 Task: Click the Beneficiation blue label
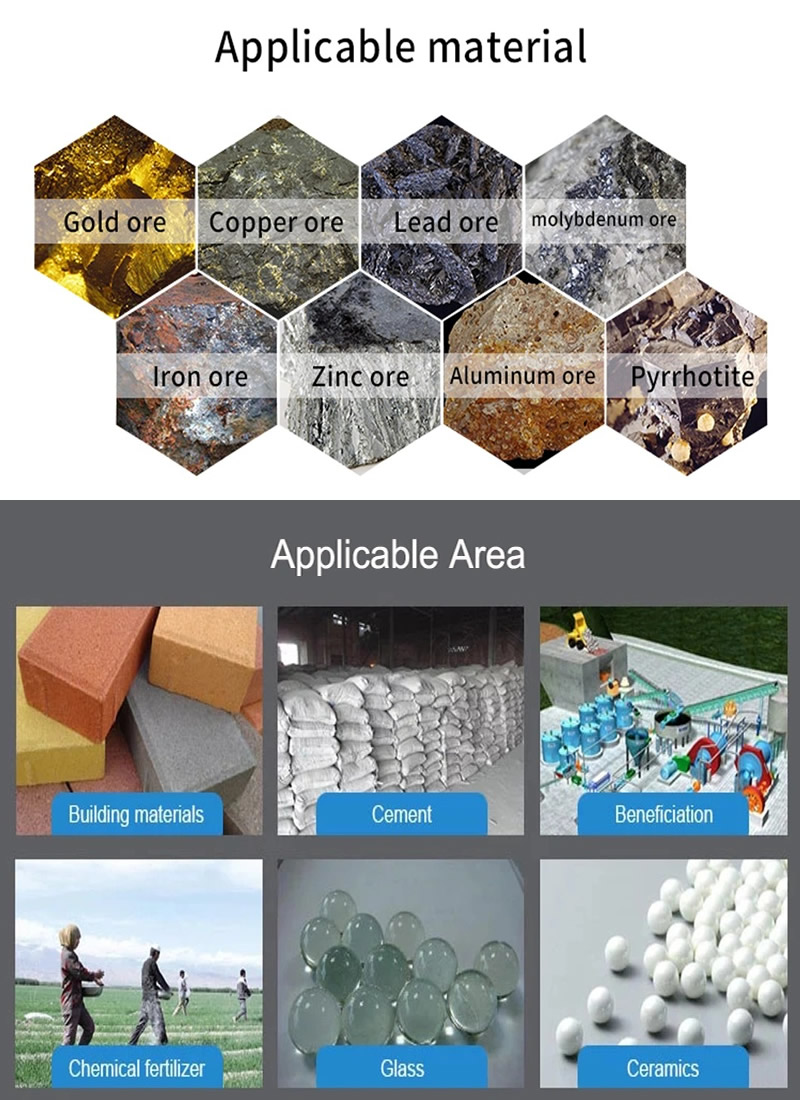663,814
